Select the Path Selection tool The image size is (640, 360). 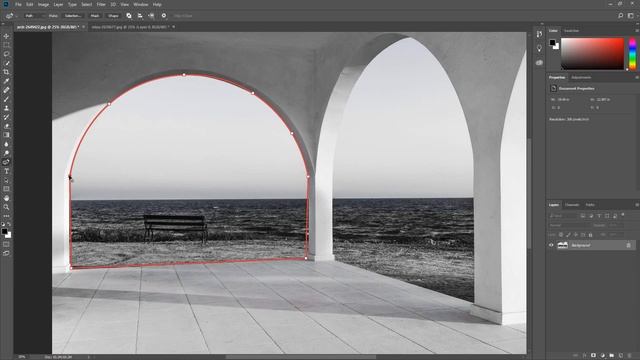[x=6, y=180]
